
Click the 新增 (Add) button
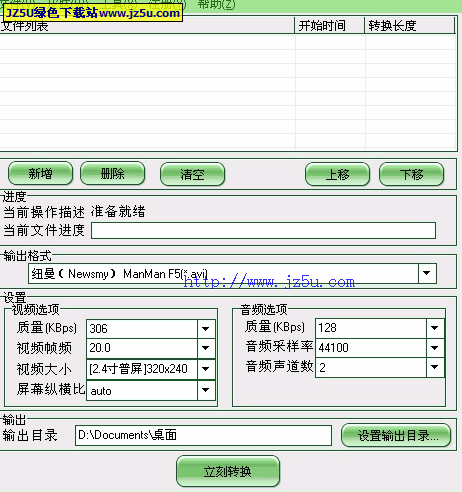[x=40, y=173]
